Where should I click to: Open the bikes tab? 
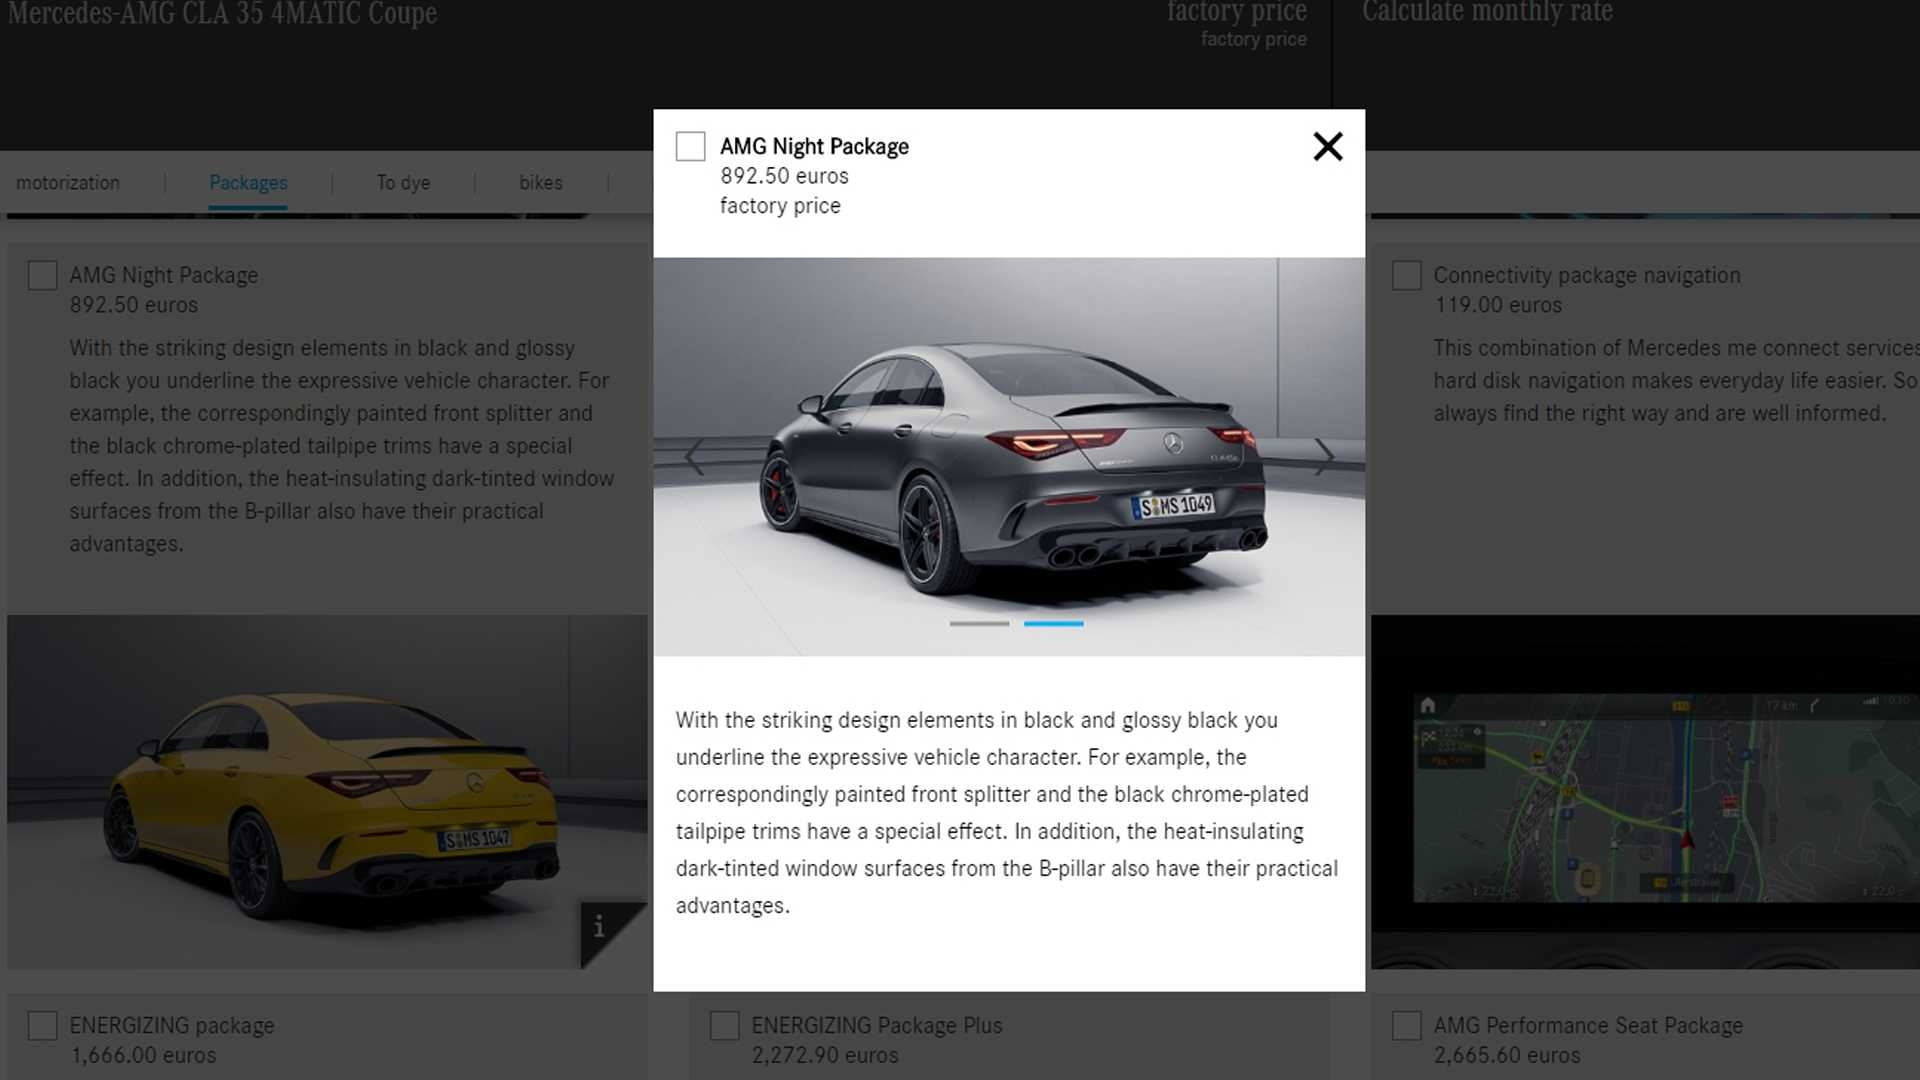(540, 183)
